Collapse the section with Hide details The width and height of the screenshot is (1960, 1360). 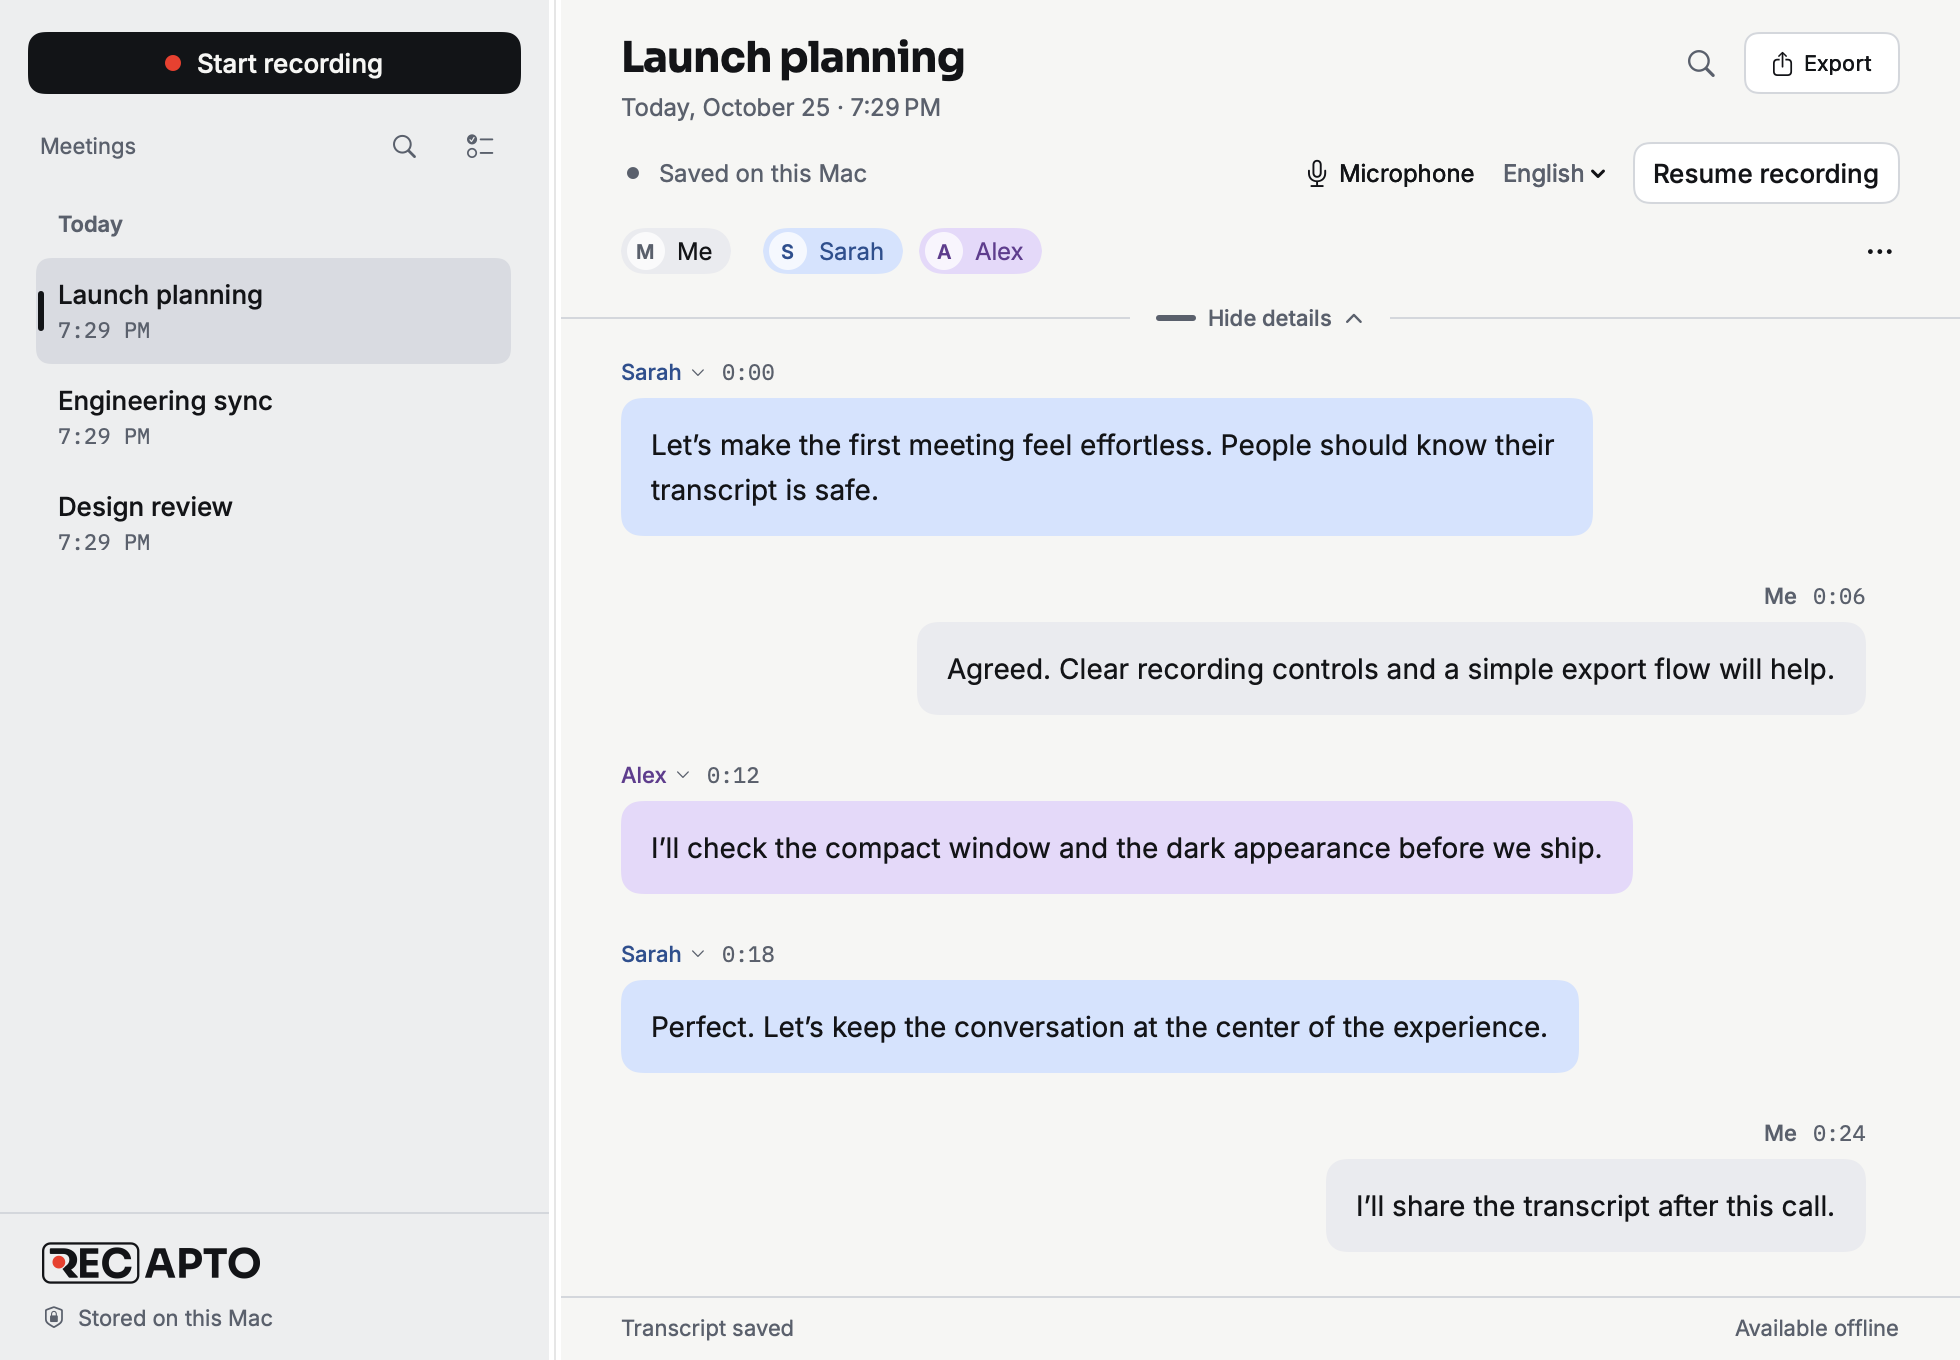pos(1260,318)
